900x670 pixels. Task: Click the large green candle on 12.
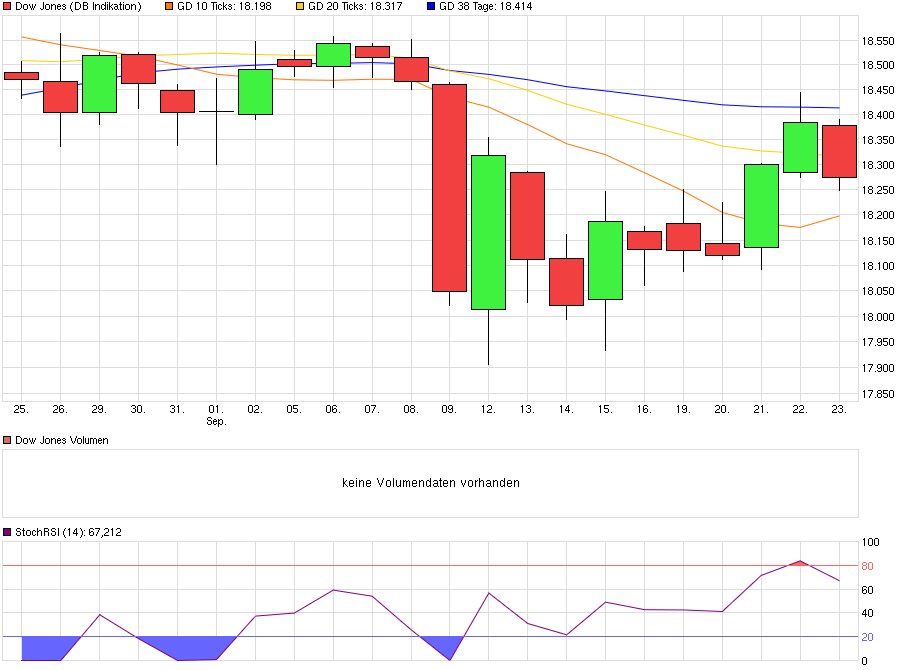(x=488, y=233)
